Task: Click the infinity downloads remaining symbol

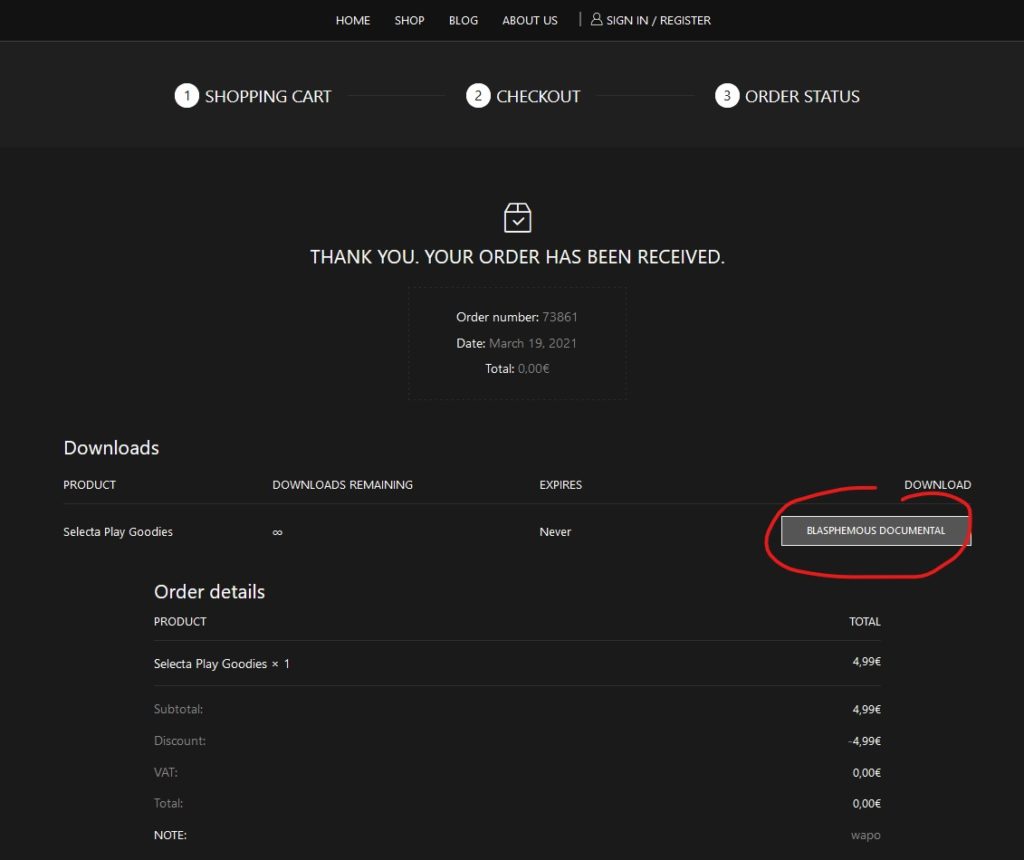Action: [x=277, y=532]
